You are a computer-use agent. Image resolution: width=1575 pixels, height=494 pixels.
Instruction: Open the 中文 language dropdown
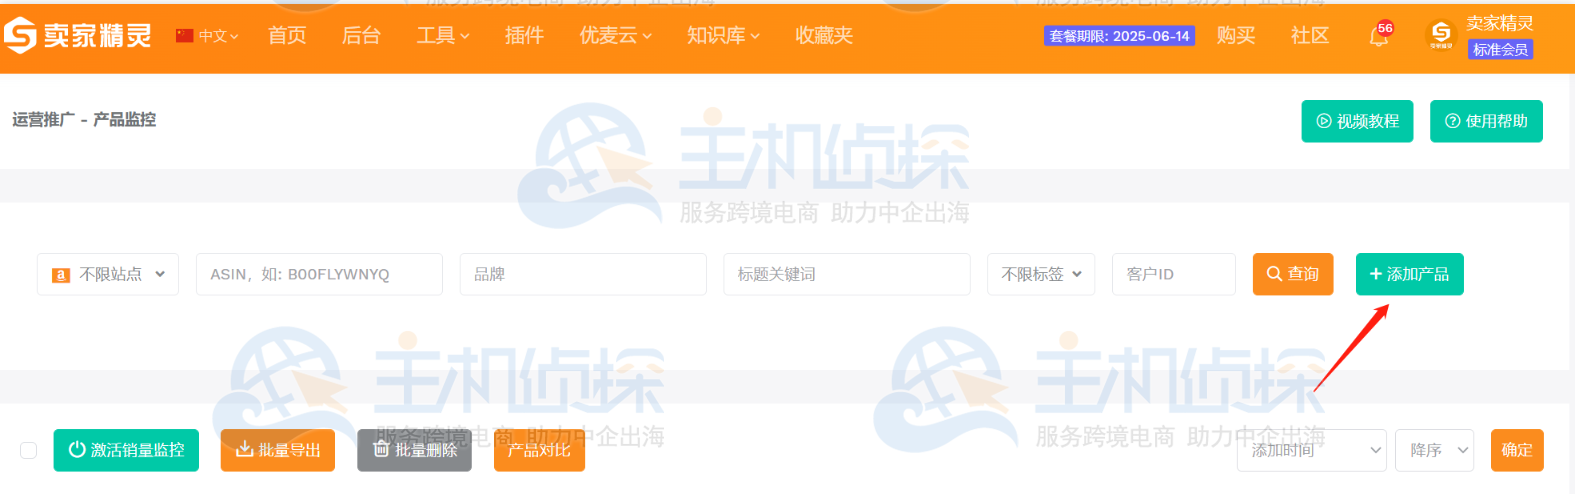(208, 36)
